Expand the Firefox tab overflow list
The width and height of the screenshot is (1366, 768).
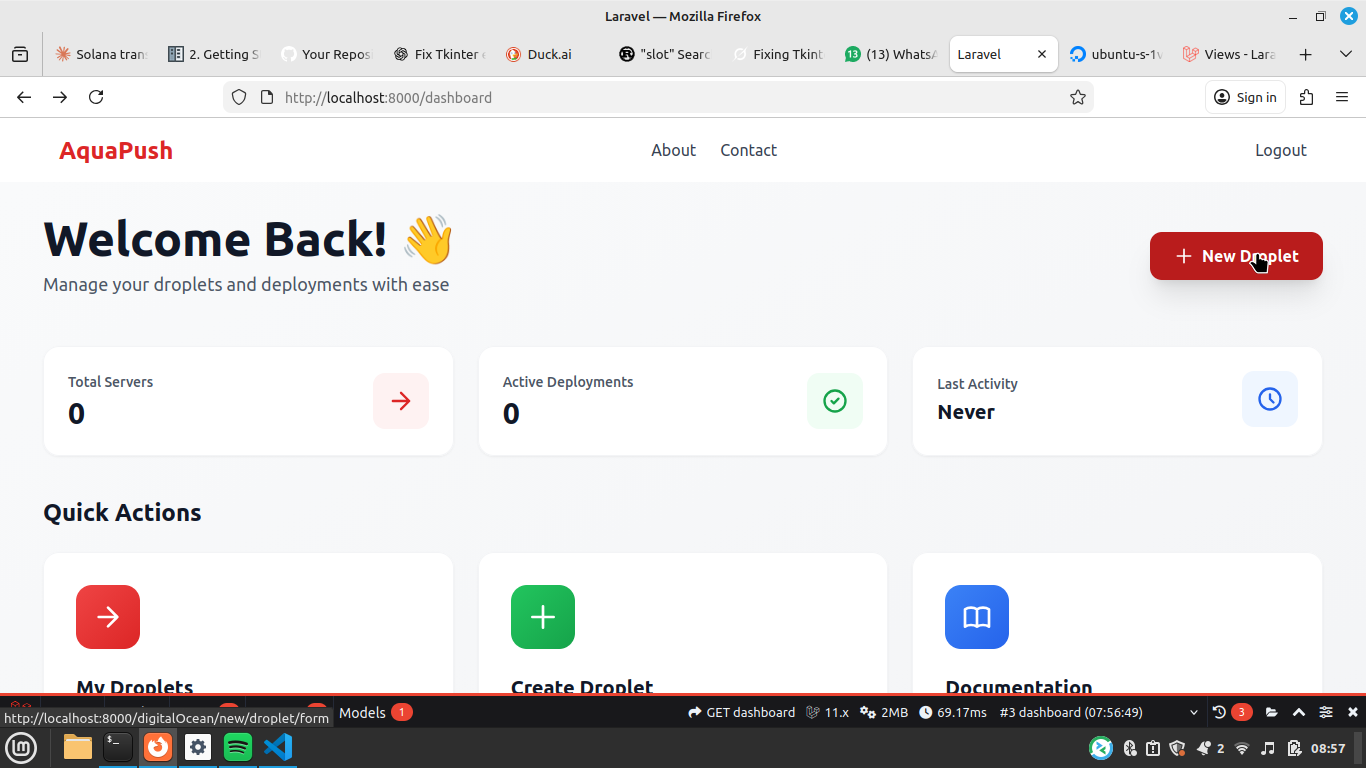(x=1345, y=54)
